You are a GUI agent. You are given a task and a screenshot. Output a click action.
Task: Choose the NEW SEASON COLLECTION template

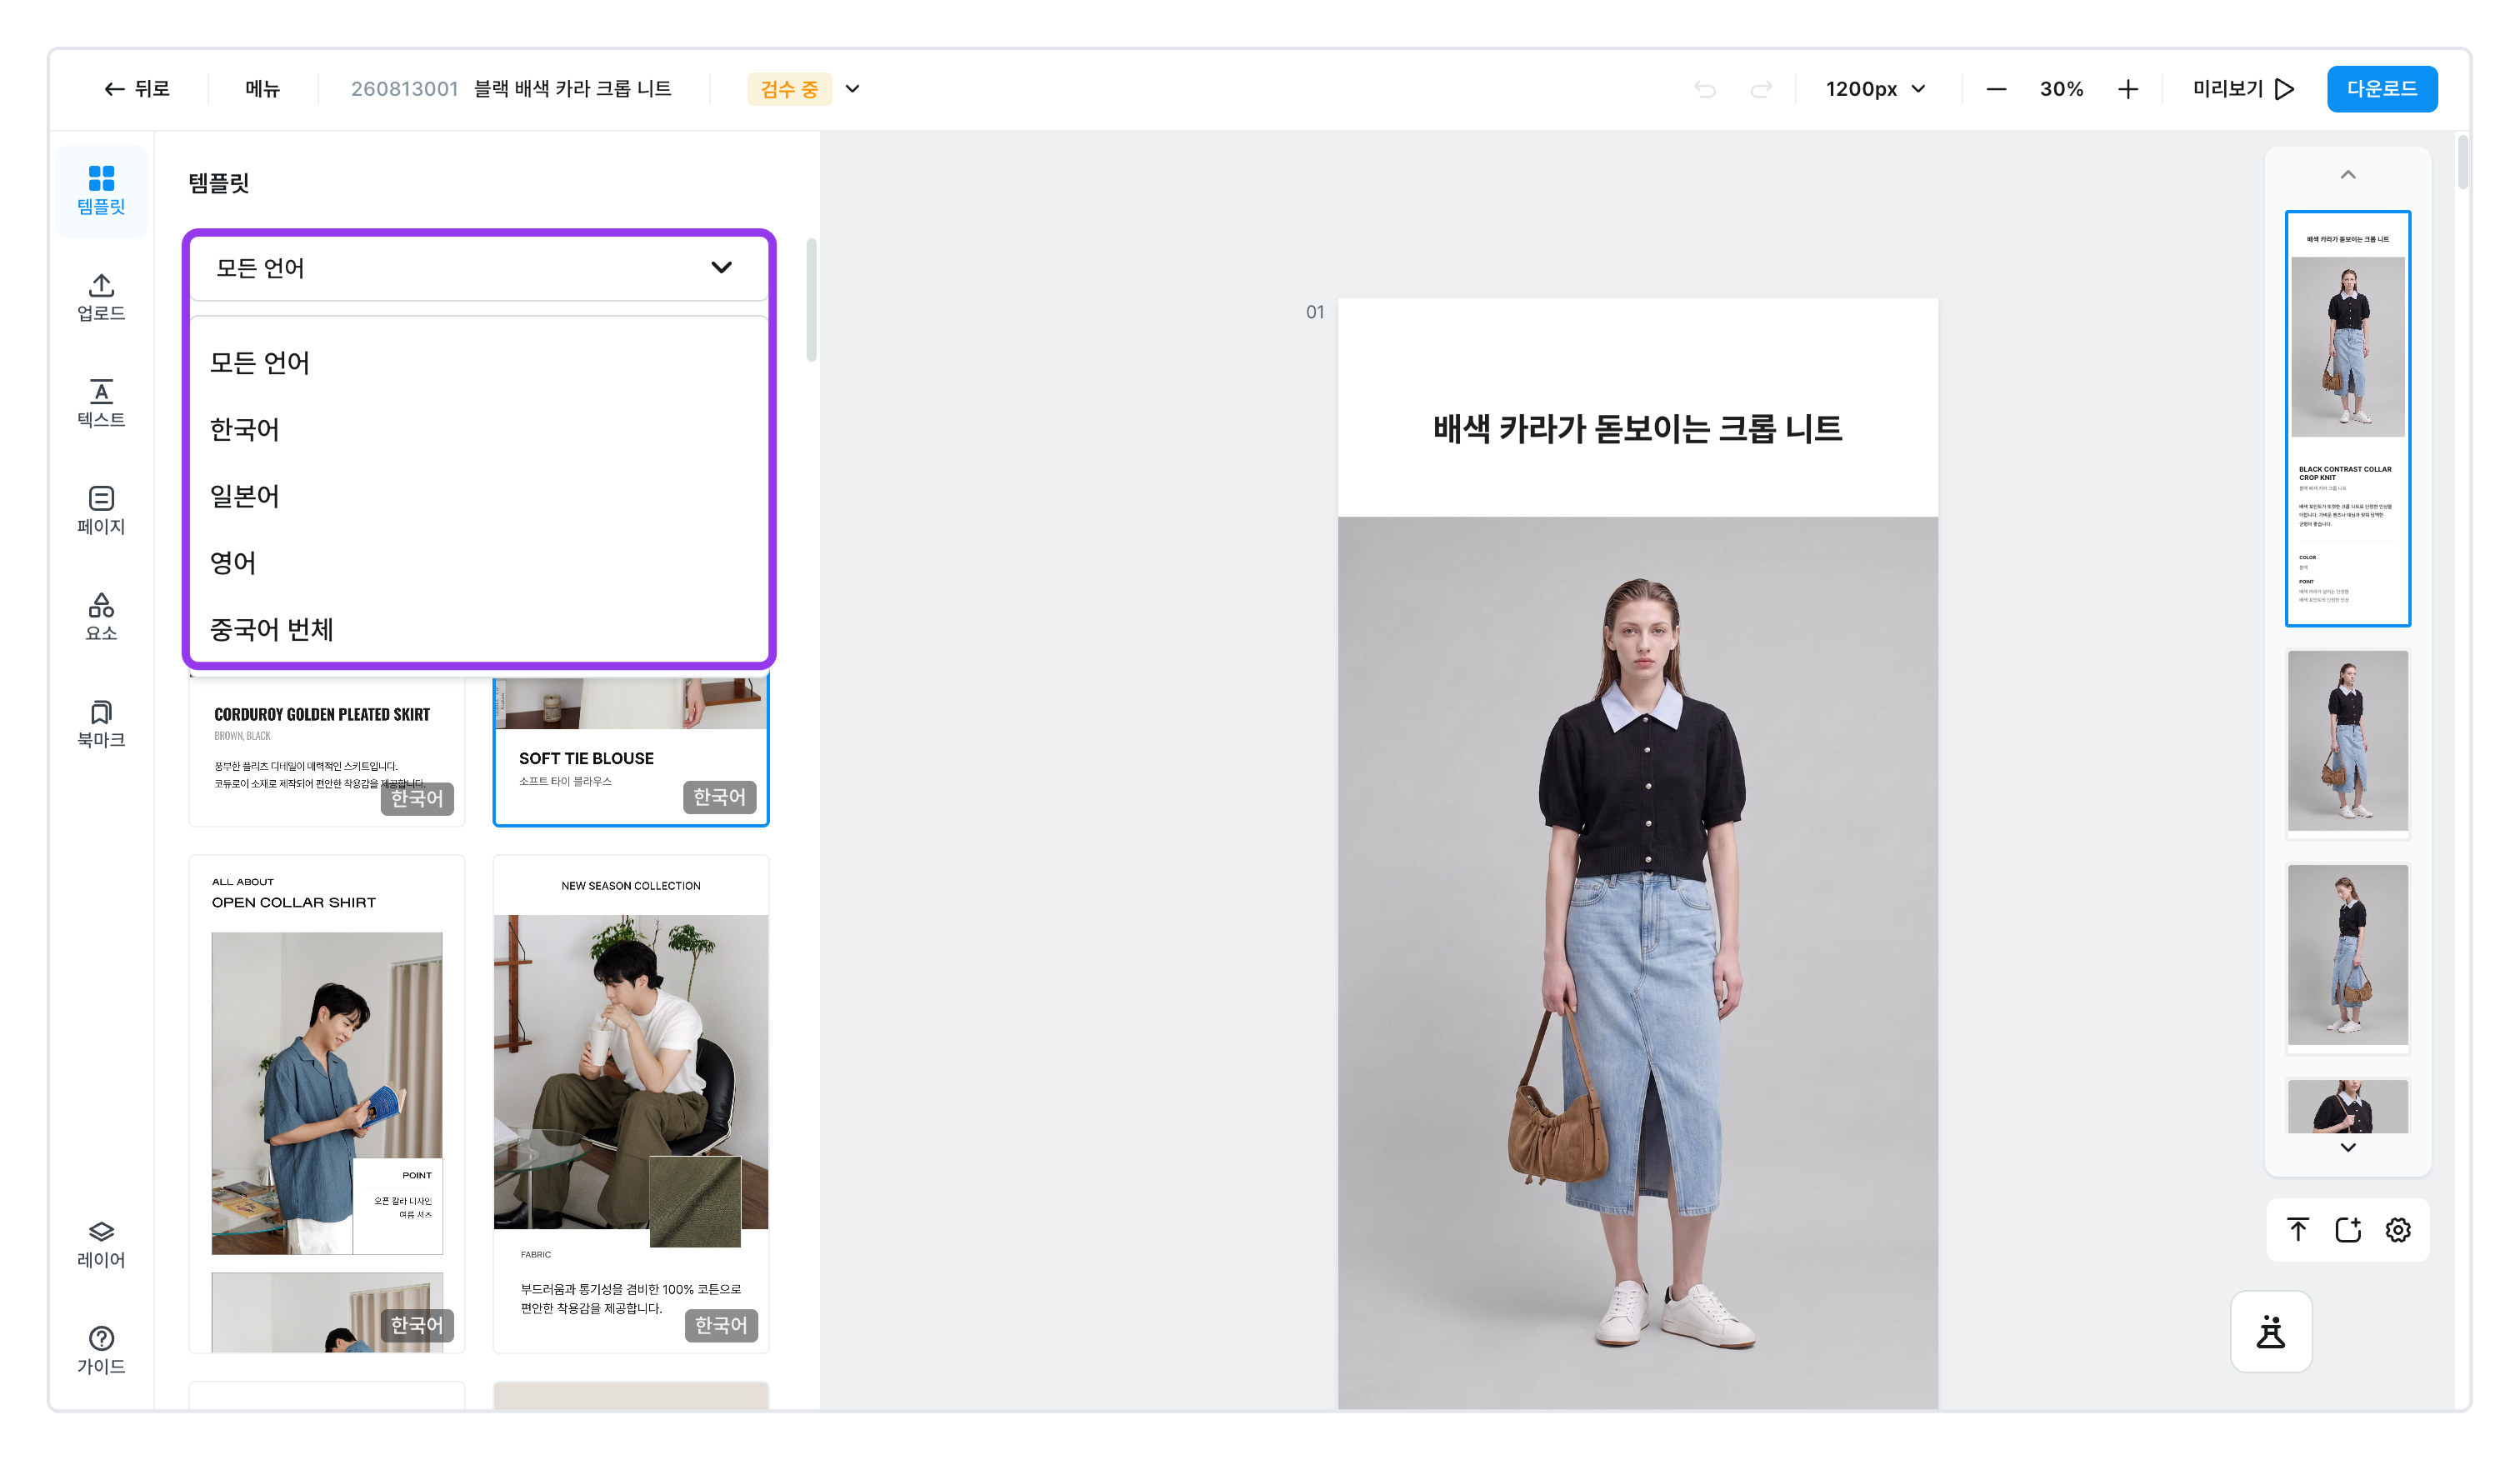[x=631, y=1103]
